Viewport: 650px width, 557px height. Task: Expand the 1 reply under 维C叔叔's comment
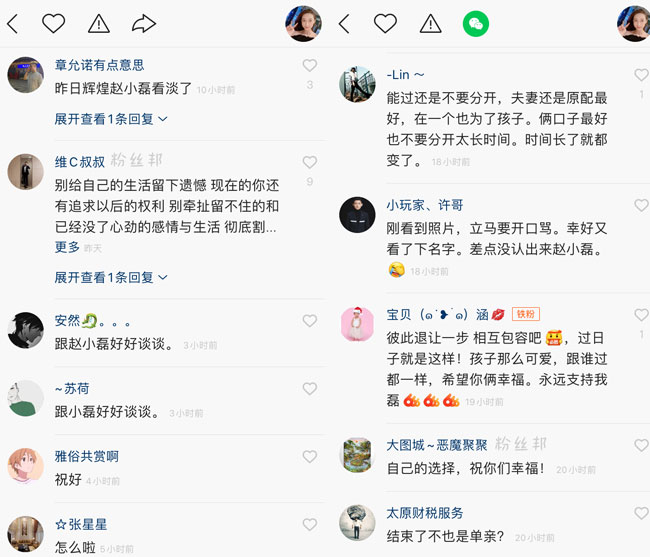(x=111, y=277)
